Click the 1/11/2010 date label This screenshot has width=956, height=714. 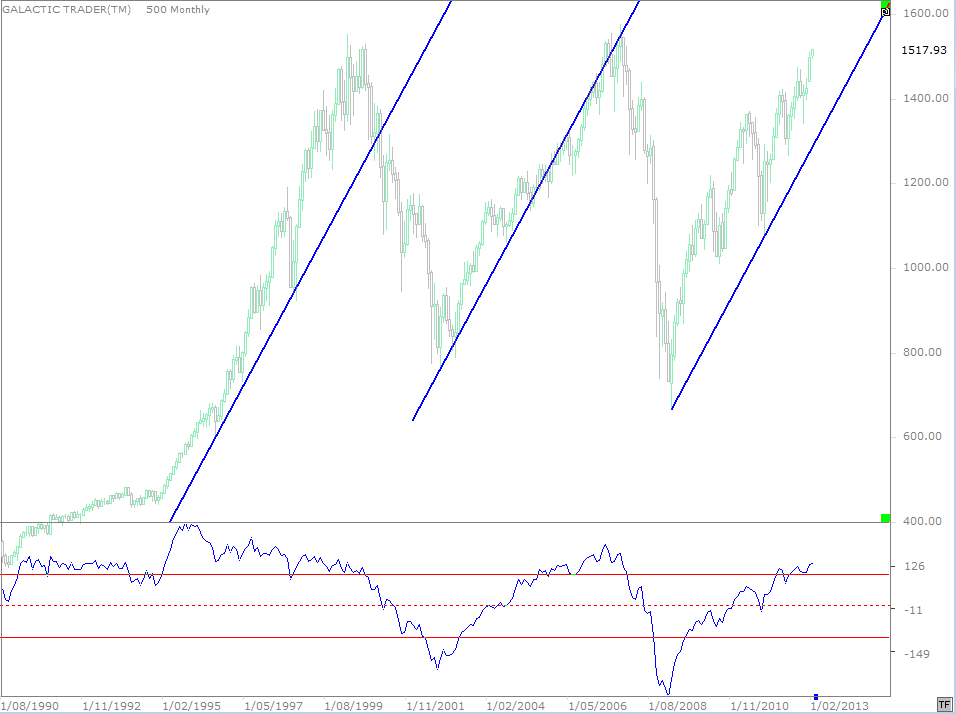(x=760, y=706)
